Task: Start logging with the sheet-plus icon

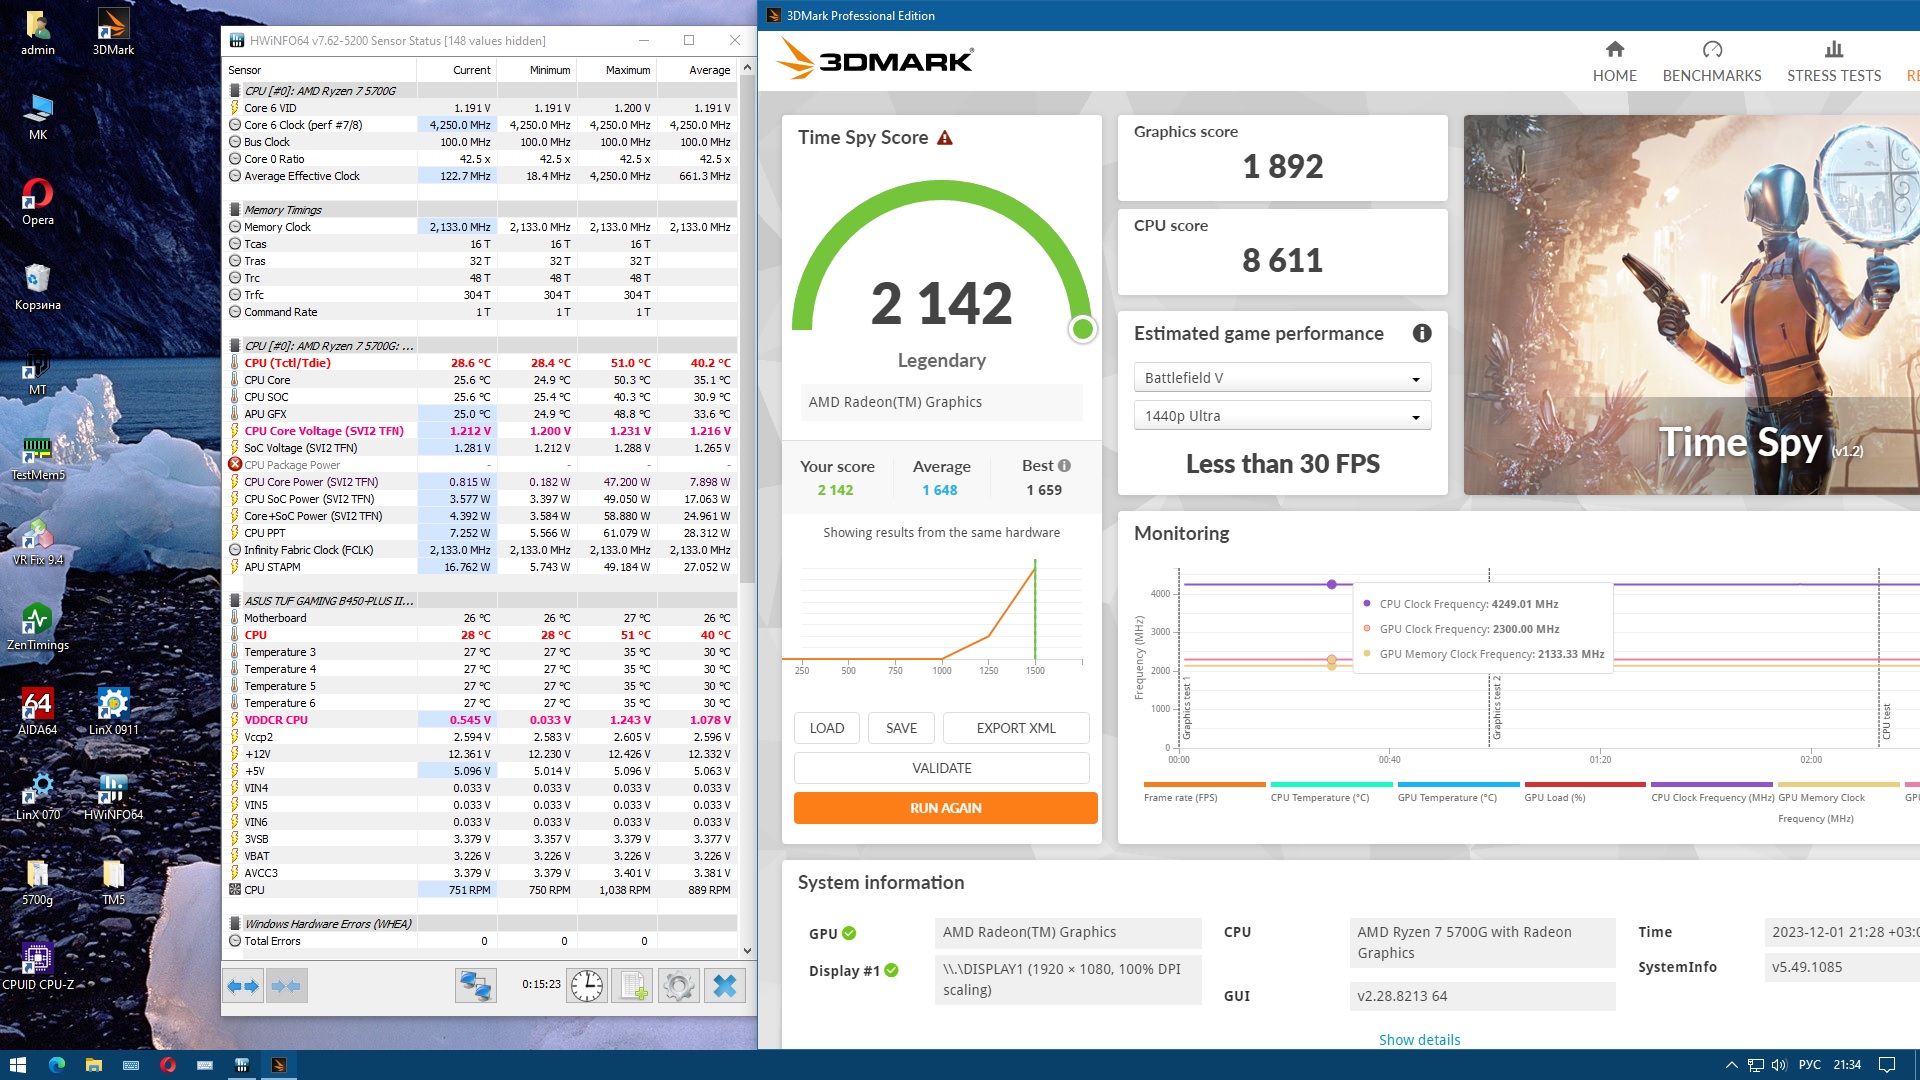Action: point(633,986)
